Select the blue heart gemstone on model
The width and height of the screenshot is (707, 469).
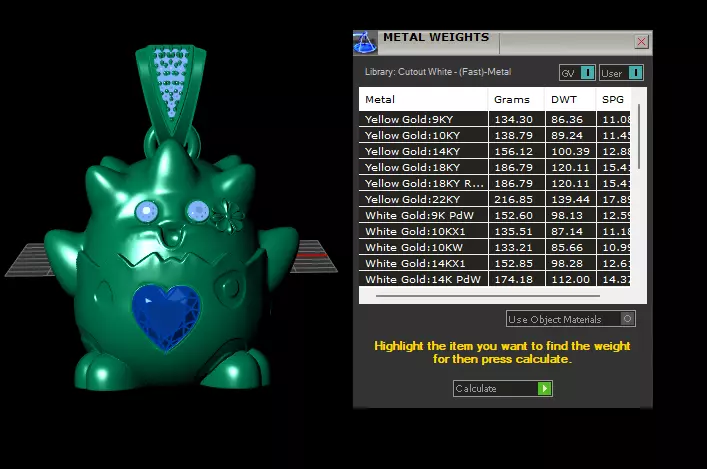pyautogui.click(x=166, y=317)
